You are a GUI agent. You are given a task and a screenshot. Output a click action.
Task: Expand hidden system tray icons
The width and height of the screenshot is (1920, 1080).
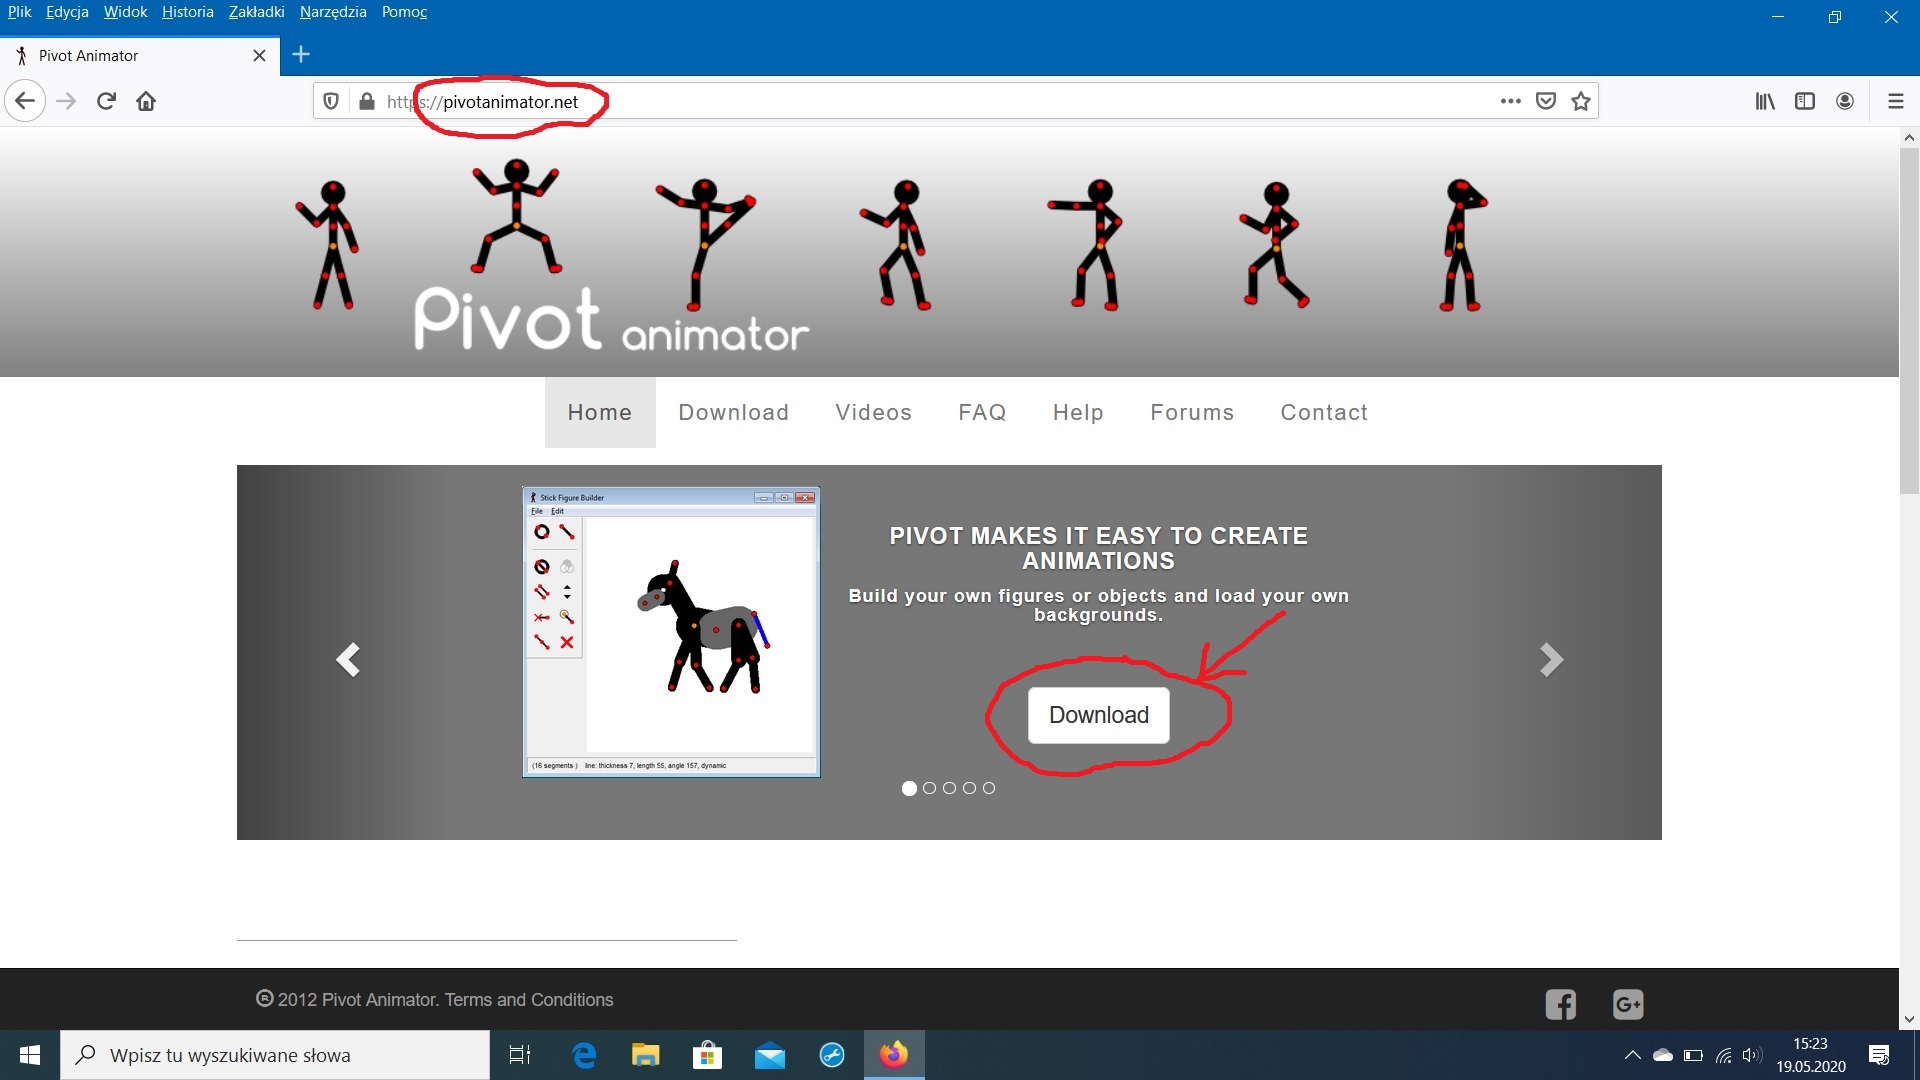click(x=1632, y=1055)
